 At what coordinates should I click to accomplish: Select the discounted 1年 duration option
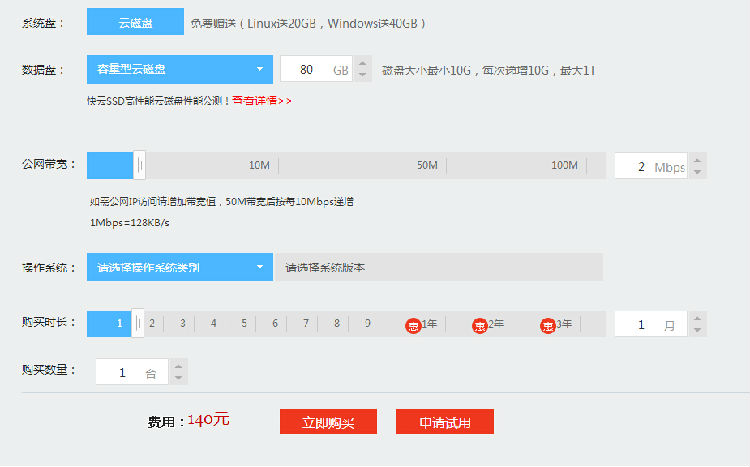point(422,324)
